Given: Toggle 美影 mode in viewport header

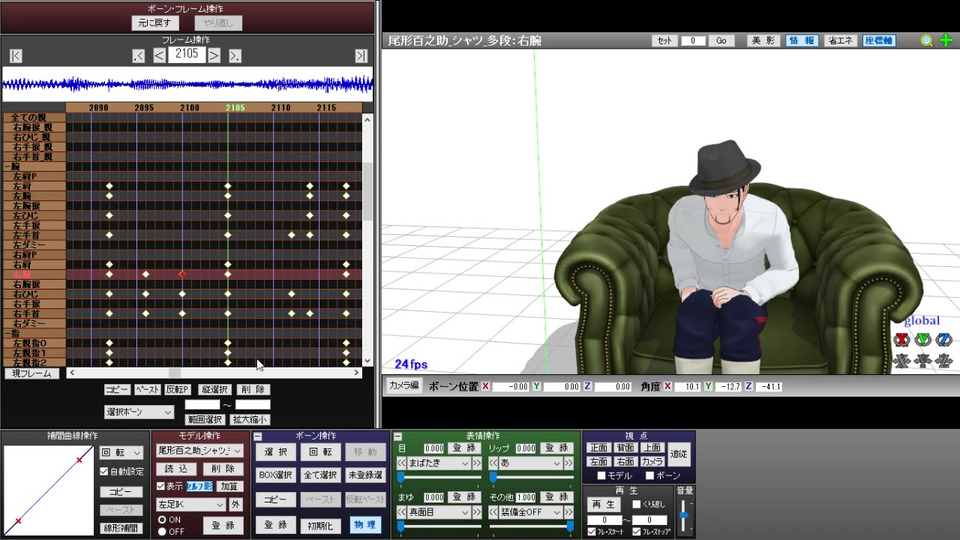Looking at the screenshot, I should pos(763,40).
